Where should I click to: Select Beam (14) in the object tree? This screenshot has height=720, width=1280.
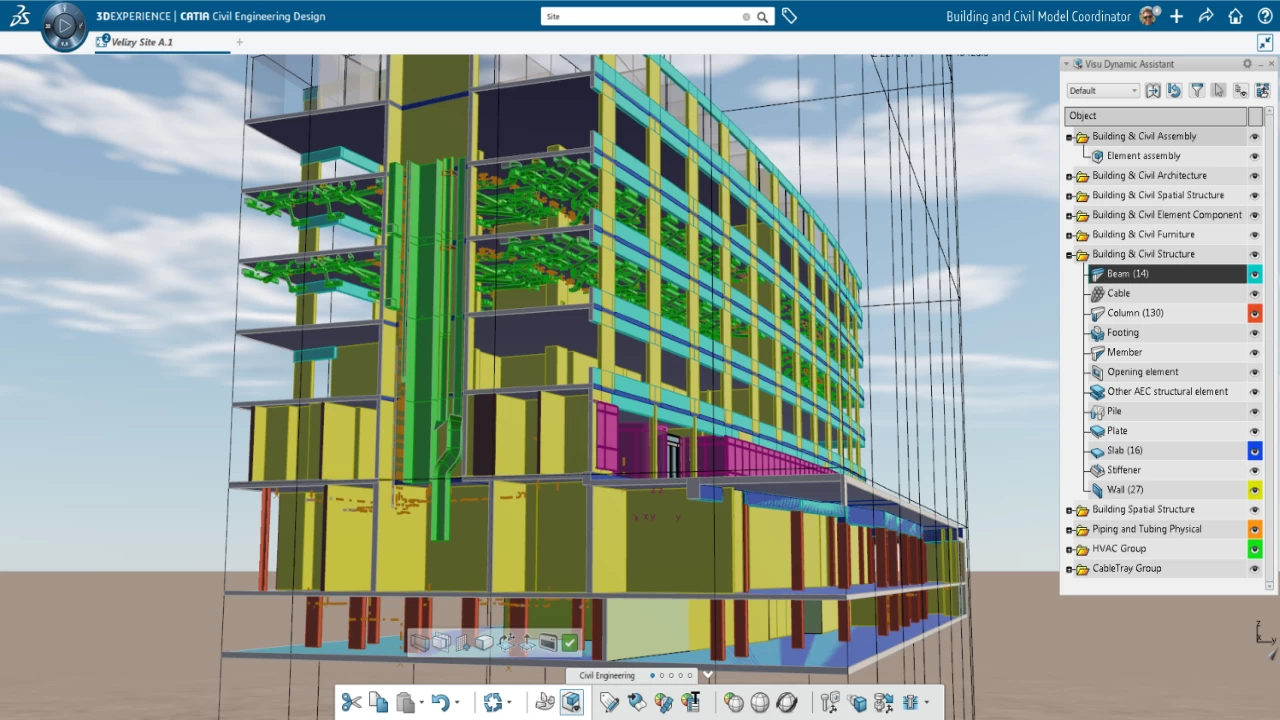tap(1127, 273)
